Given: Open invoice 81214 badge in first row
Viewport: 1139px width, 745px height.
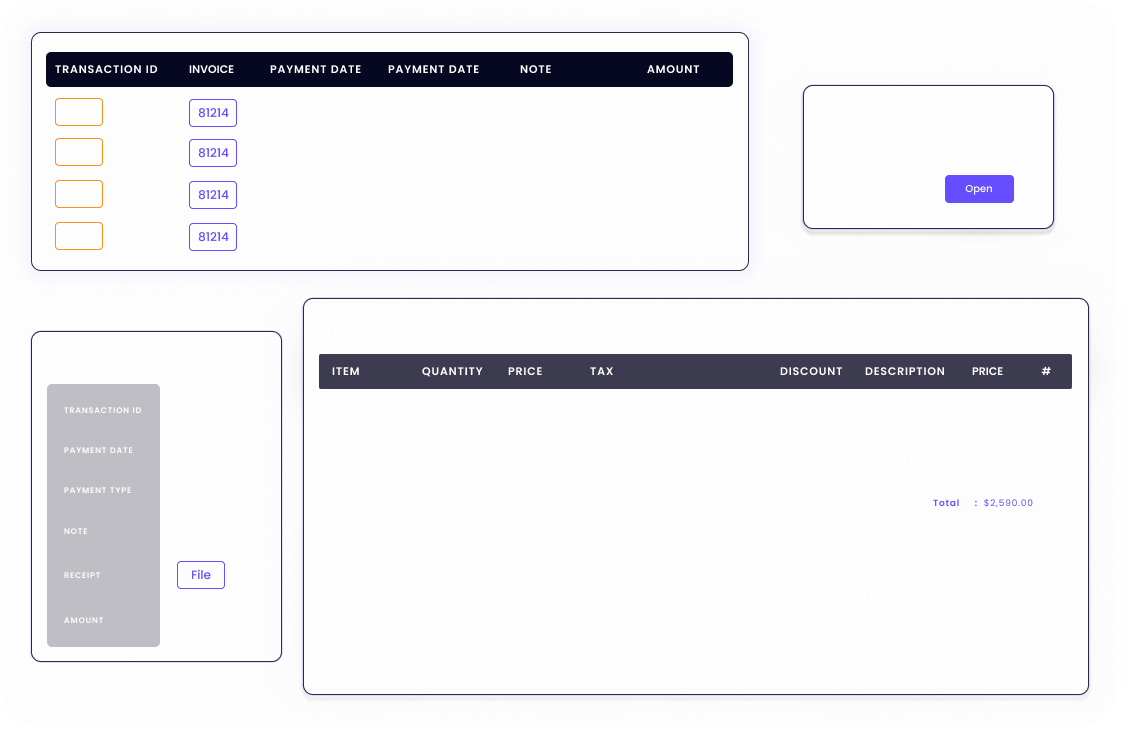Looking at the screenshot, I should coord(213,113).
